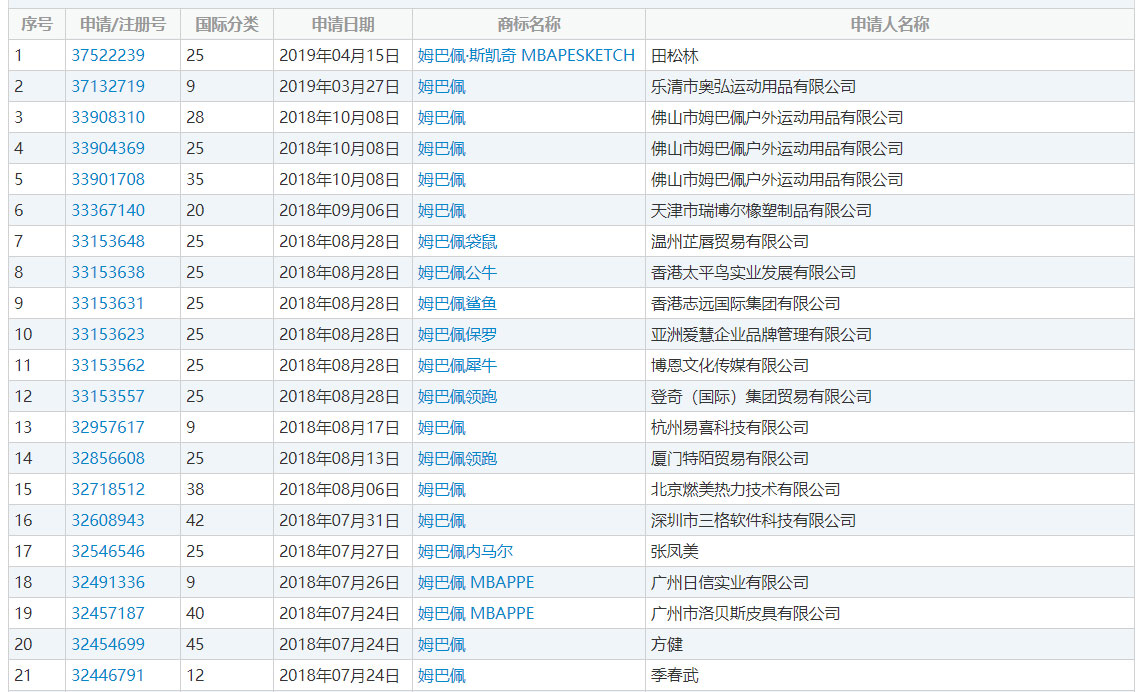1141x692 pixels.
Task: Click the 序号 column header
Action: [37, 25]
